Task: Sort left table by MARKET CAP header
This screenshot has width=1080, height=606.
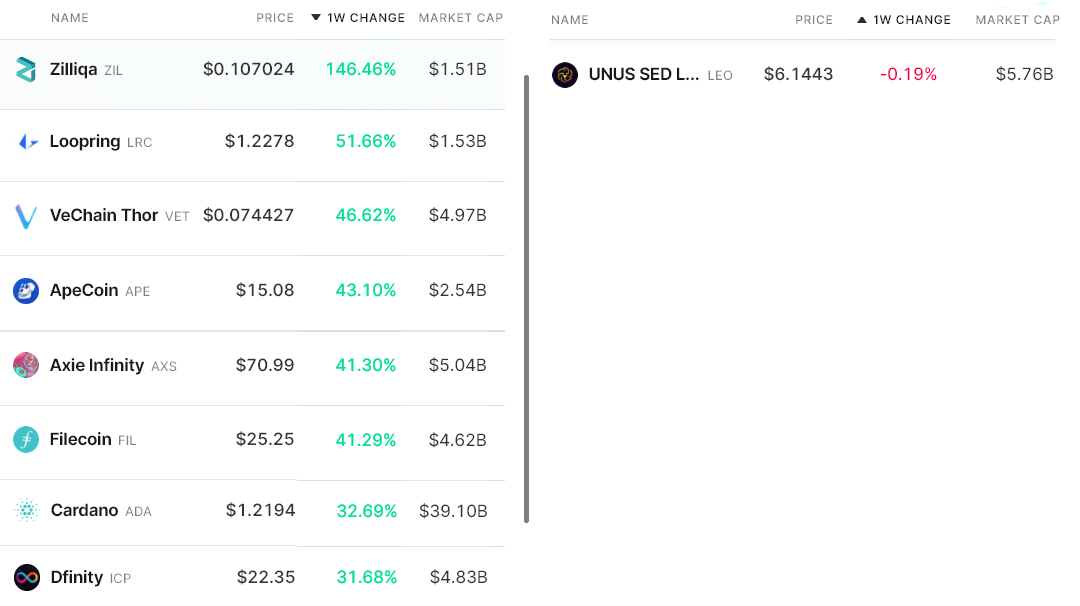Action: (x=461, y=18)
